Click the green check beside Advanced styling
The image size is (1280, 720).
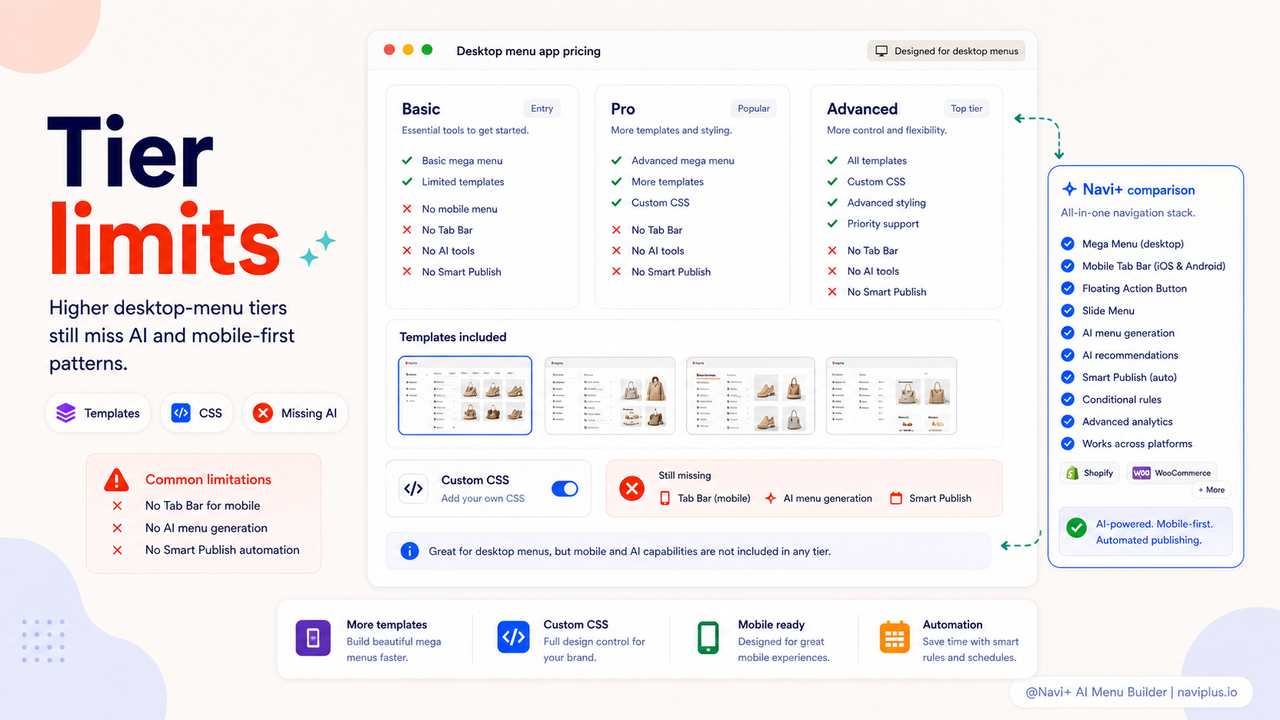(x=832, y=203)
